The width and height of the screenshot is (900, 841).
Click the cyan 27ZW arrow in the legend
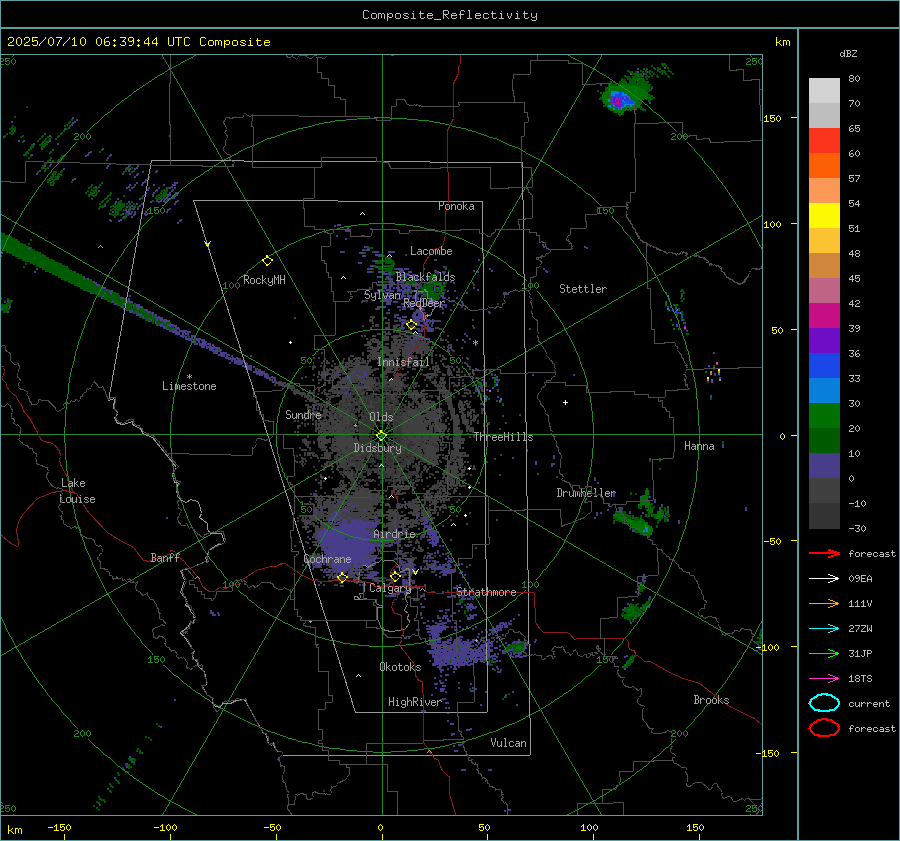(824, 629)
